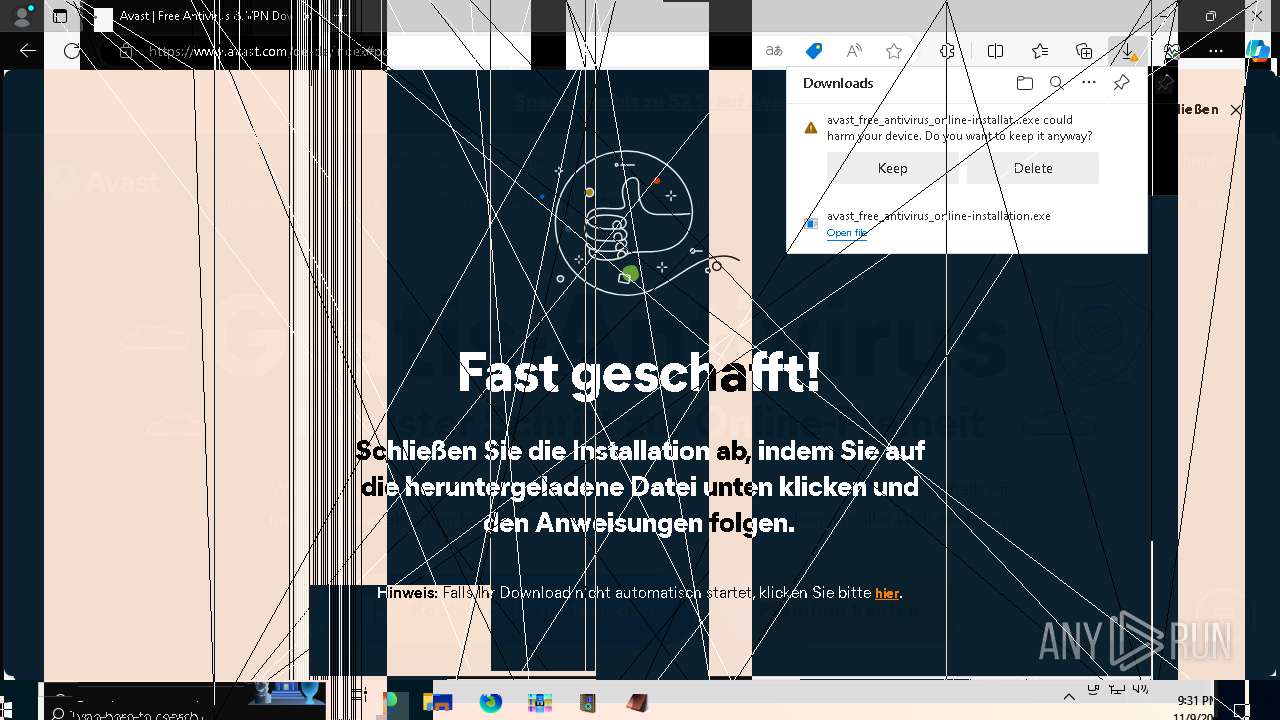Reload the Avast page
The height and width of the screenshot is (720, 1280).
[x=71, y=51]
